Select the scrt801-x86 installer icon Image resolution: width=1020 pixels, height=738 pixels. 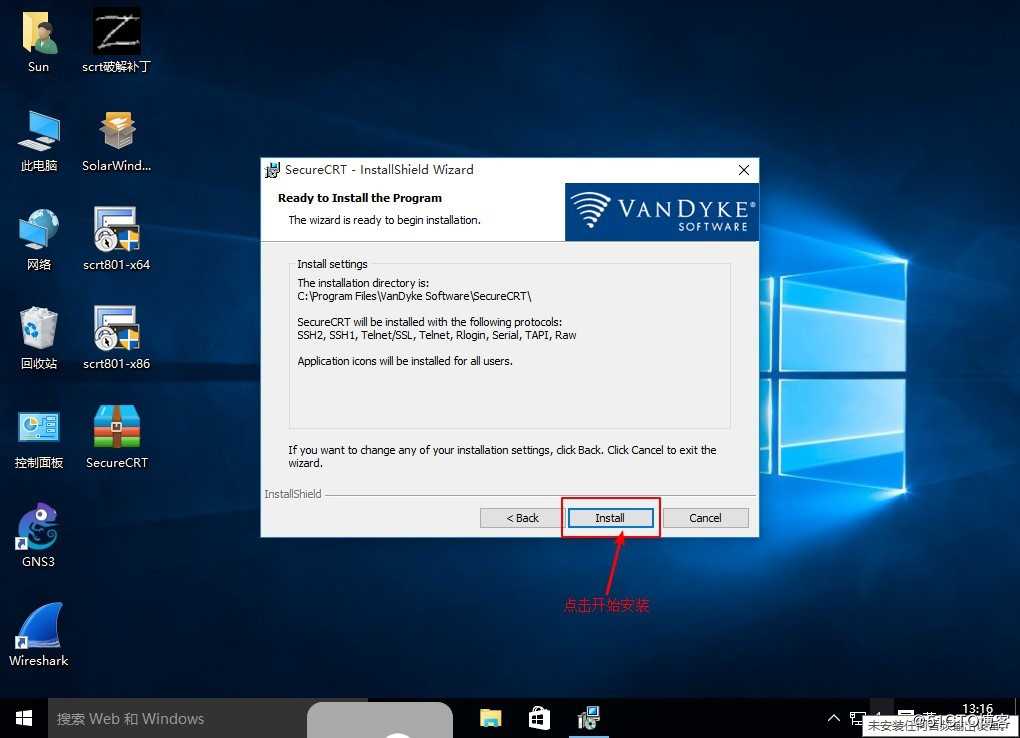pyautogui.click(x=116, y=338)
